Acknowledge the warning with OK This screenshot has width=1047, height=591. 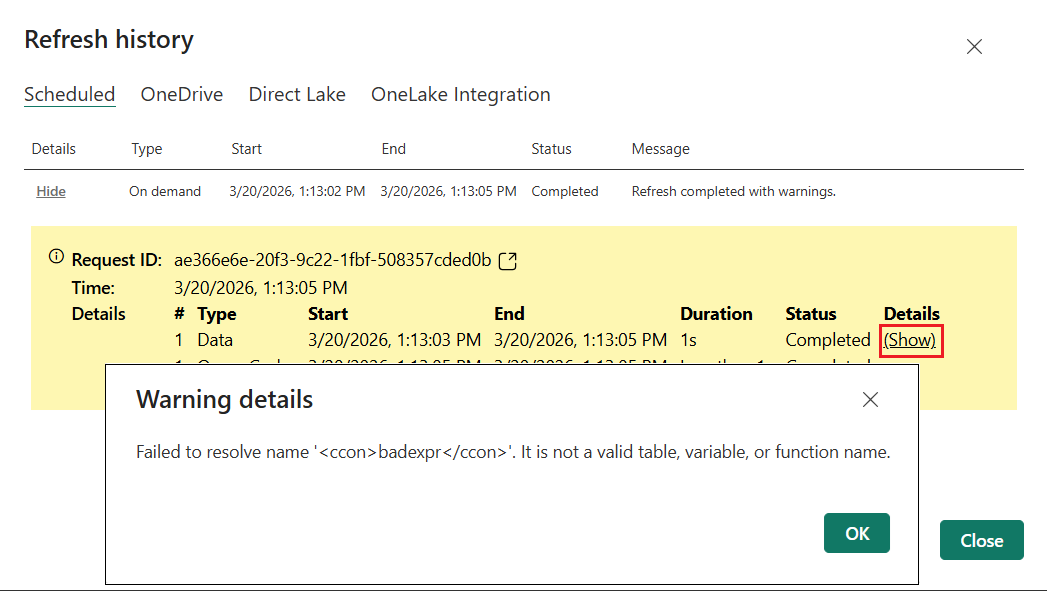[x=856, y=533]
